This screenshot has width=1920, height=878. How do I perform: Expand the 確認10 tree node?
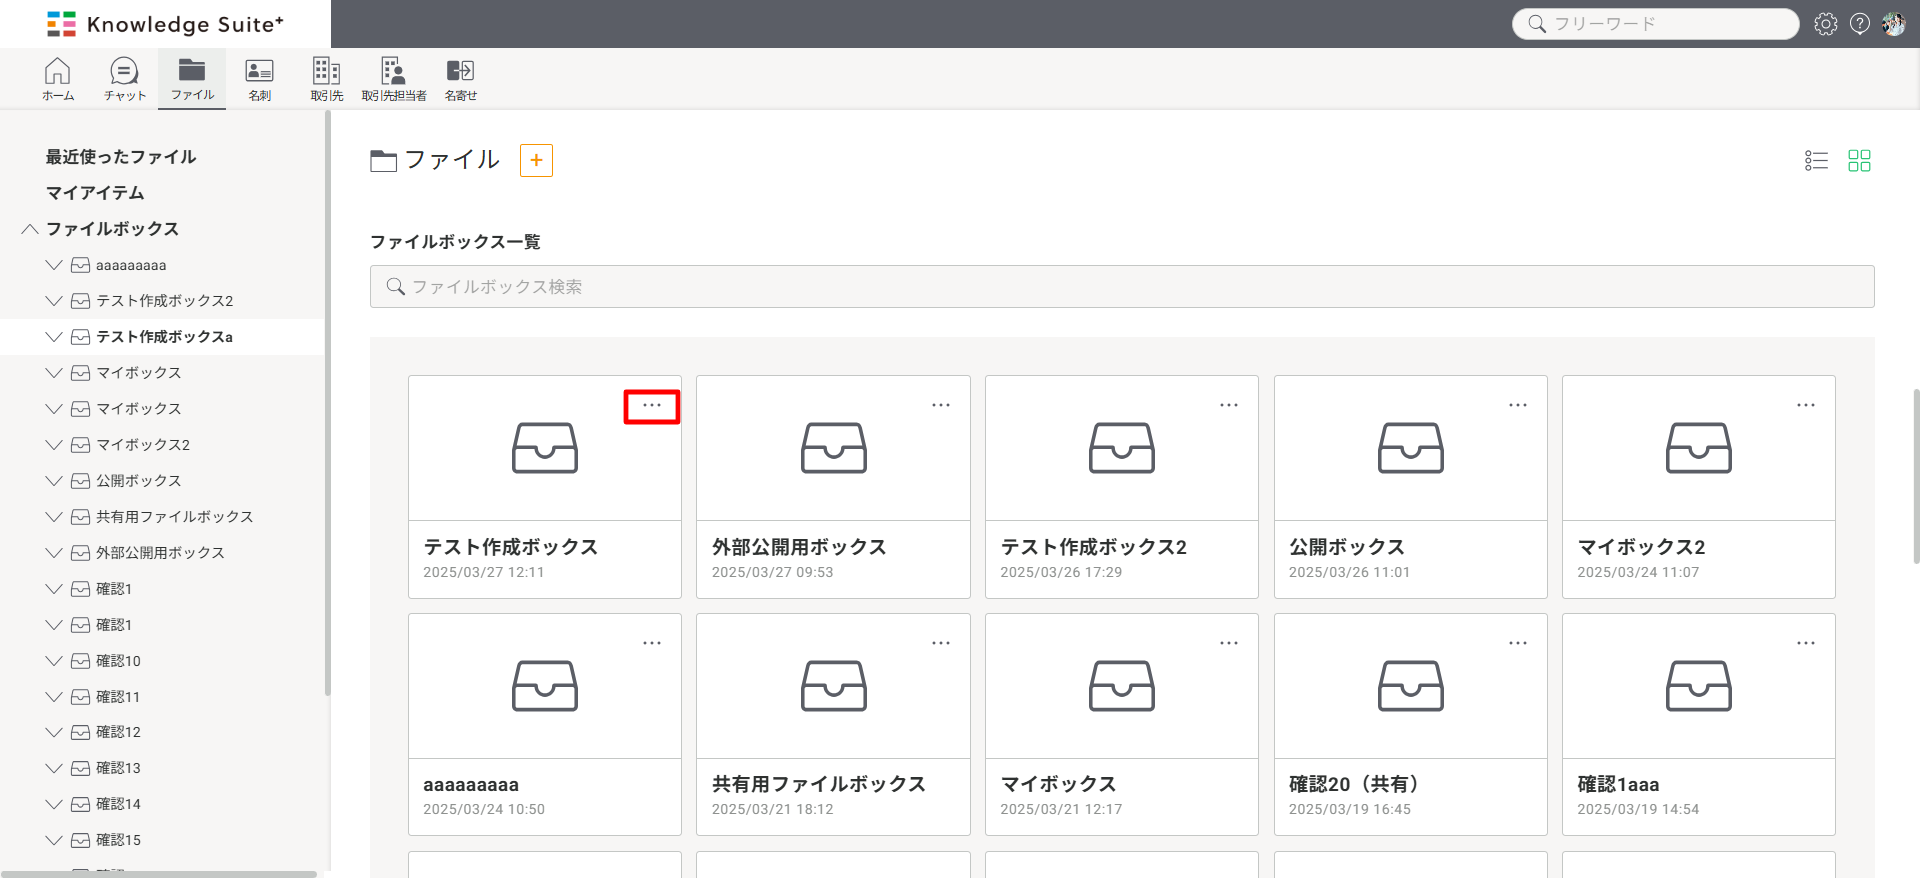pyautogui.click(x=54, y=661)
